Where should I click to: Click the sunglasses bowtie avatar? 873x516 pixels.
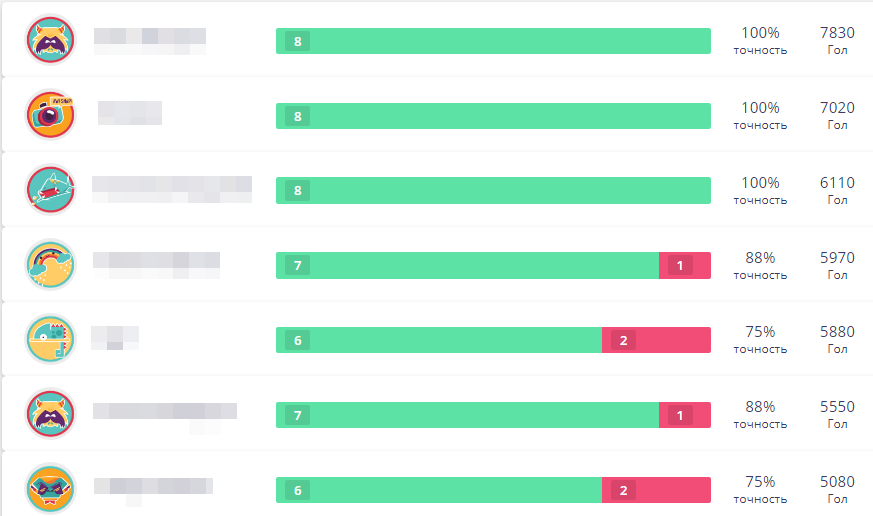pyautogui.click(x=51, y=489)
